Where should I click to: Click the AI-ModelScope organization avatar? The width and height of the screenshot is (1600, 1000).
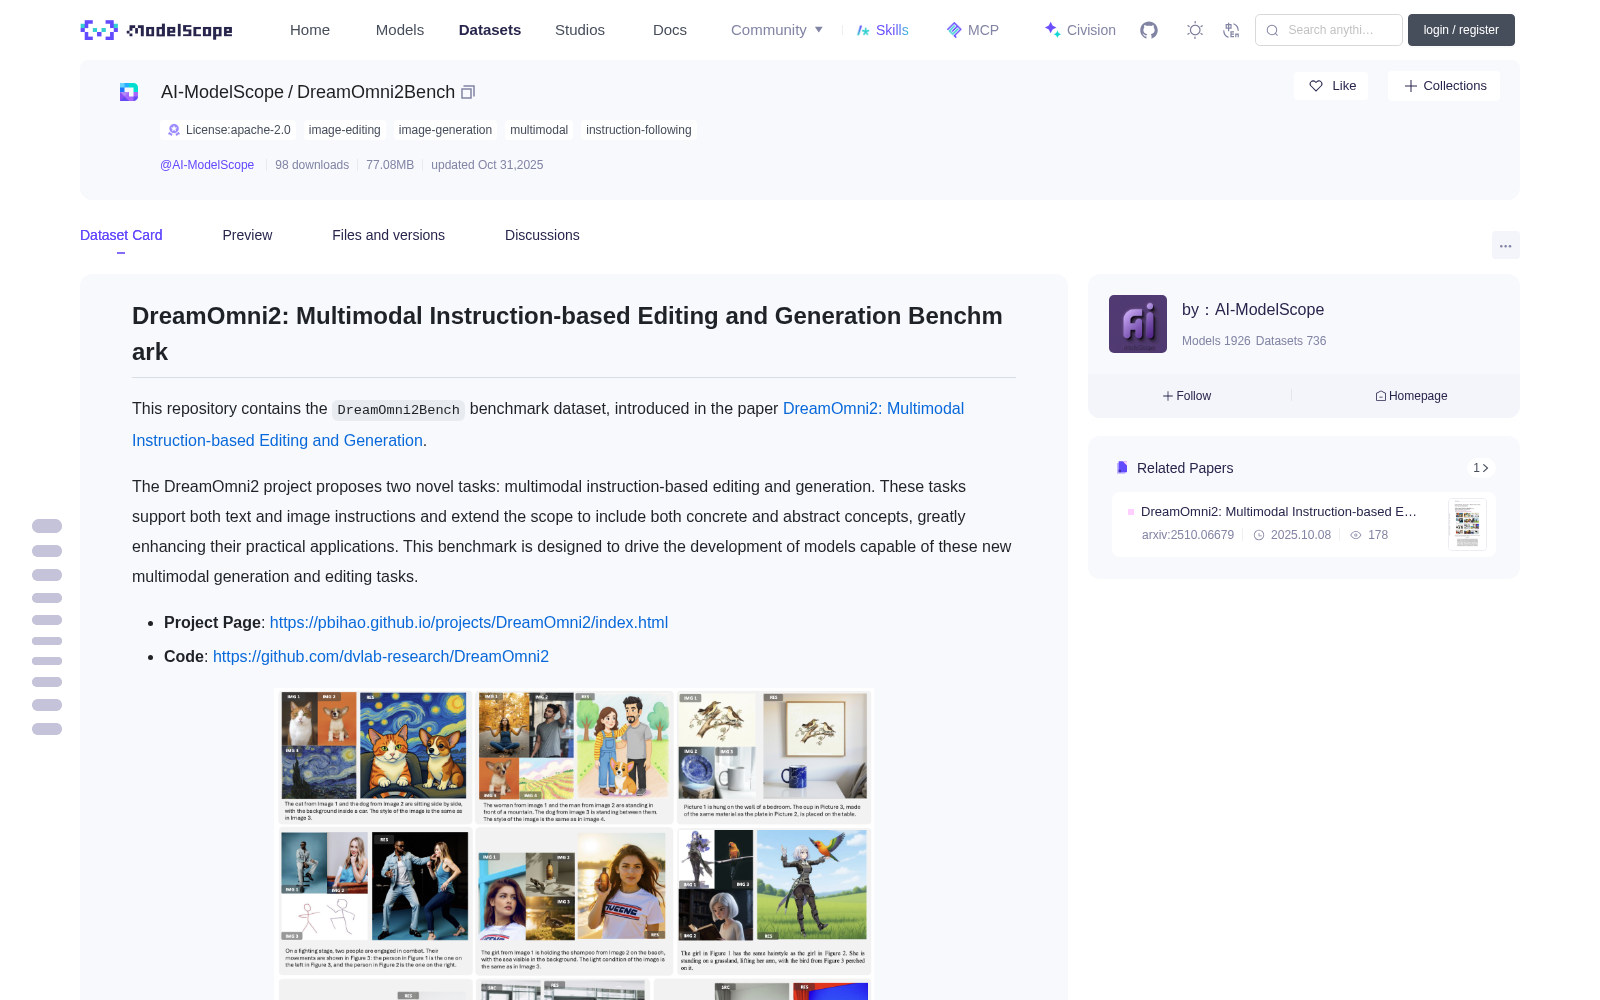tap(1138, 324)
